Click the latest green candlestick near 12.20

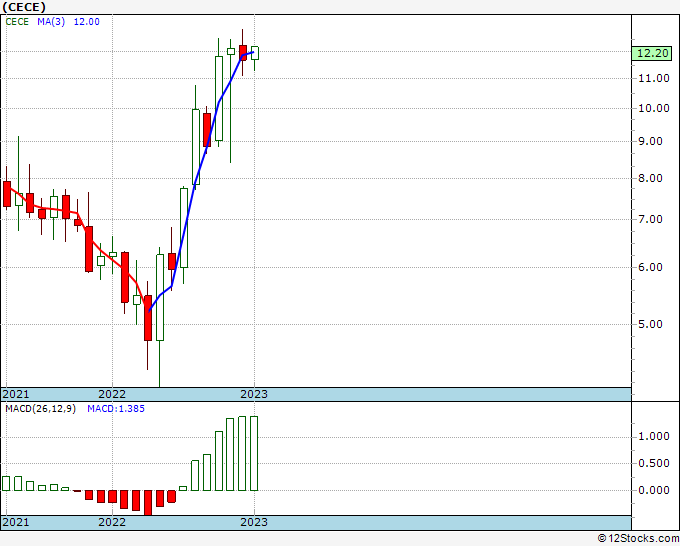coord(255,53)
